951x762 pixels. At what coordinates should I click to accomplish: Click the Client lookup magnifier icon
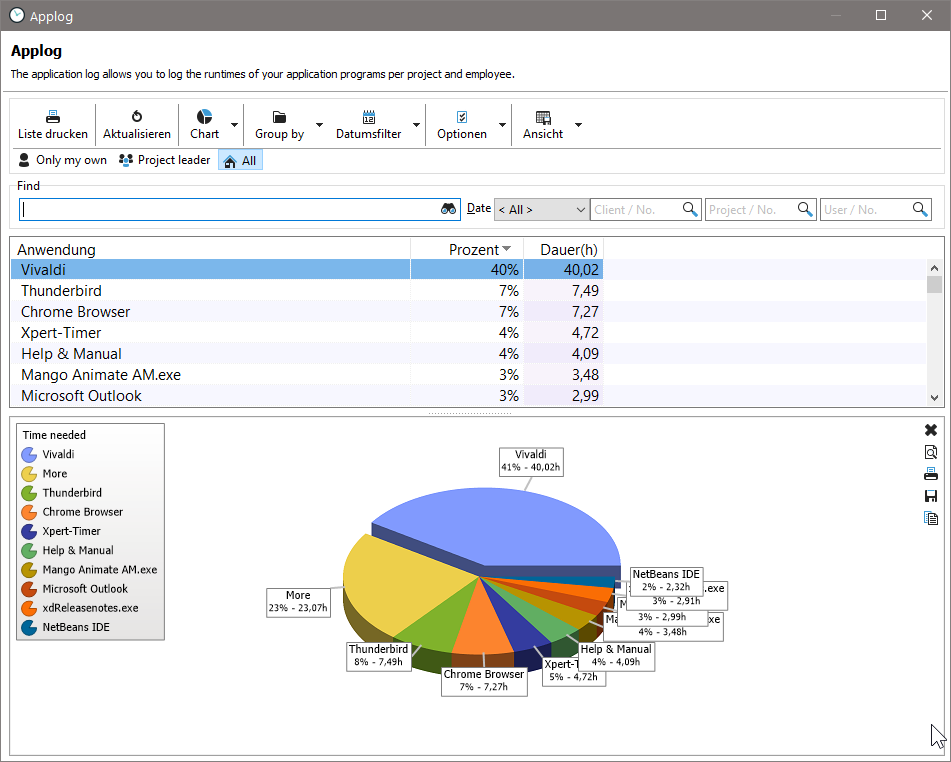point(690,209)
